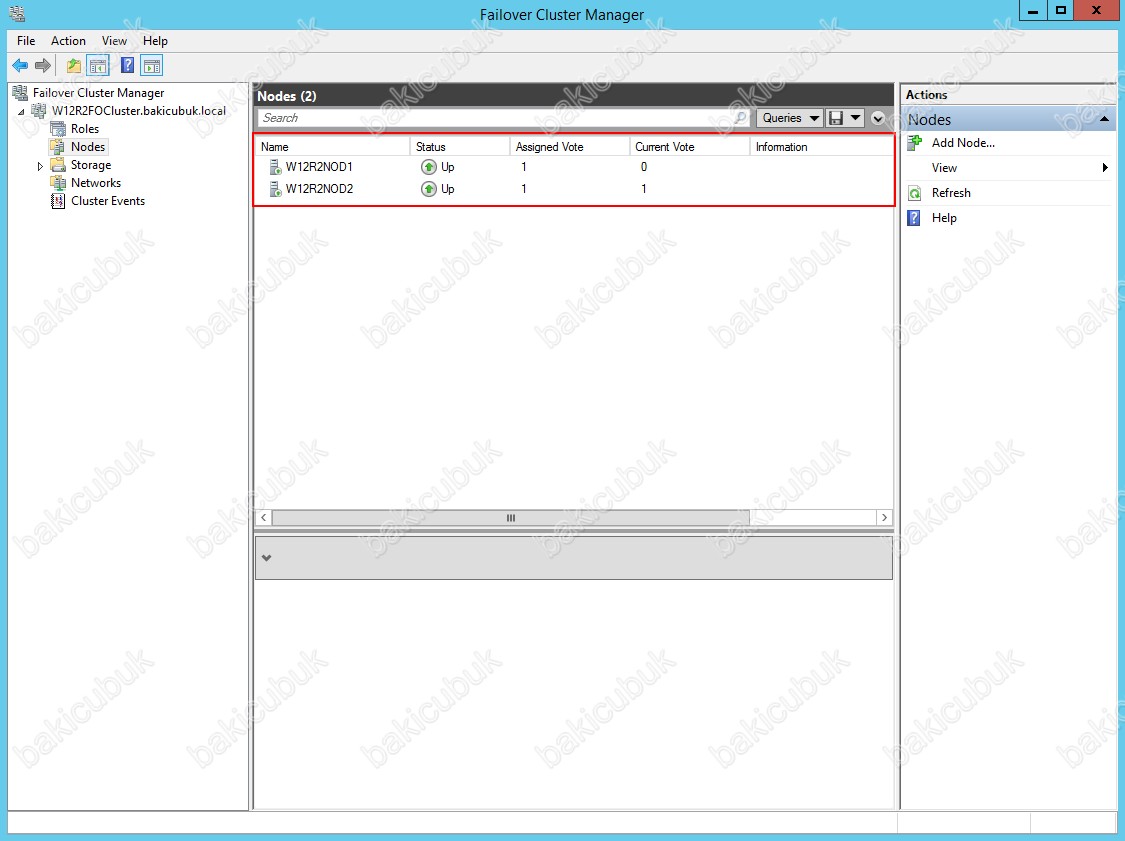Click the Actions pane title
Image resolution: width=1125 pixels, height=841 pixels.
pyautogui.click(x=926, y=95)
